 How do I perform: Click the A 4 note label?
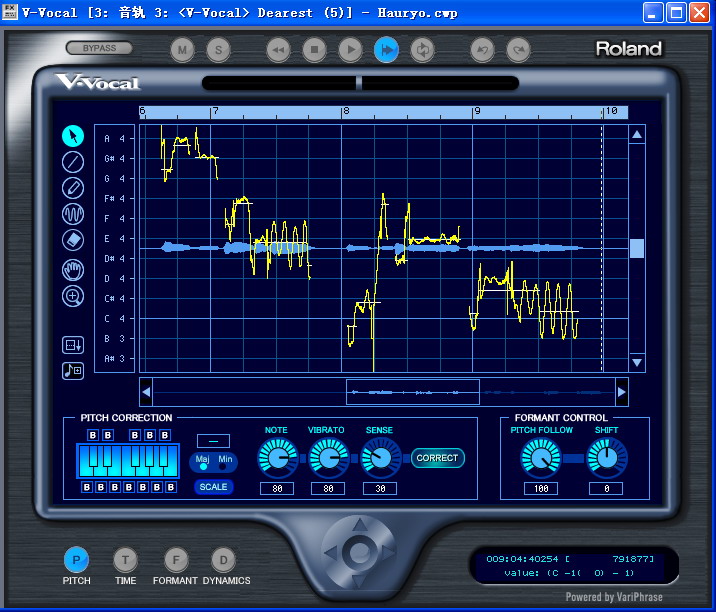pyautogui.click(x=114, y=138)
